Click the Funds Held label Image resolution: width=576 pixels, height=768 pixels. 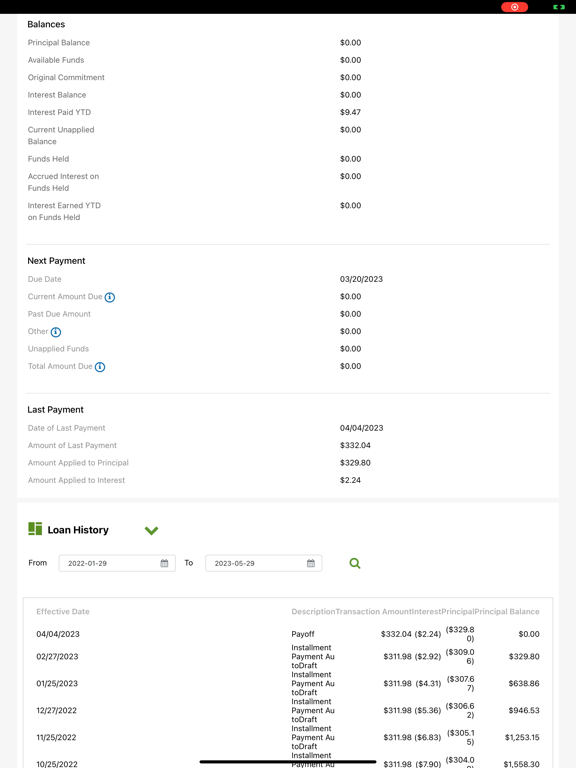tap(48, 159)
